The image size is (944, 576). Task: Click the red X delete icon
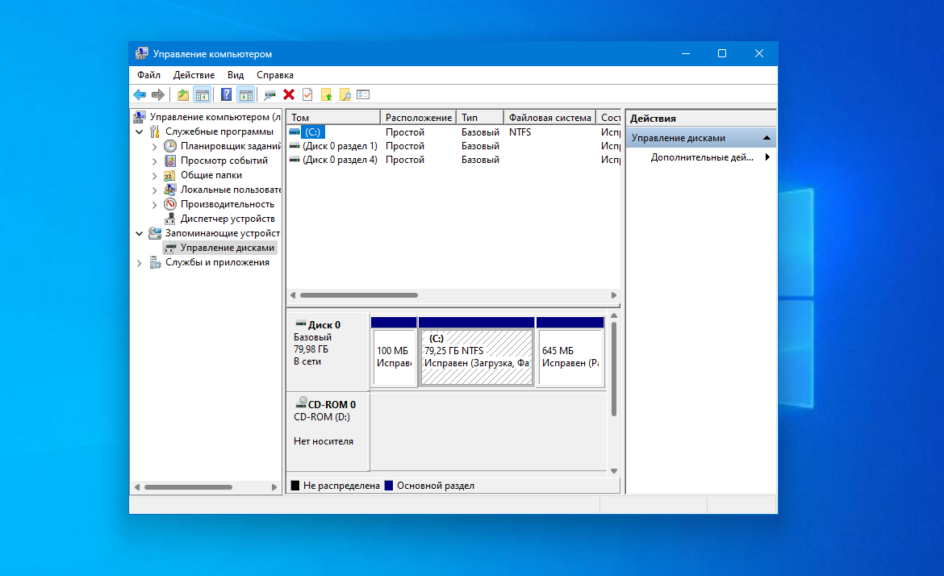click(x=289, y=95)
